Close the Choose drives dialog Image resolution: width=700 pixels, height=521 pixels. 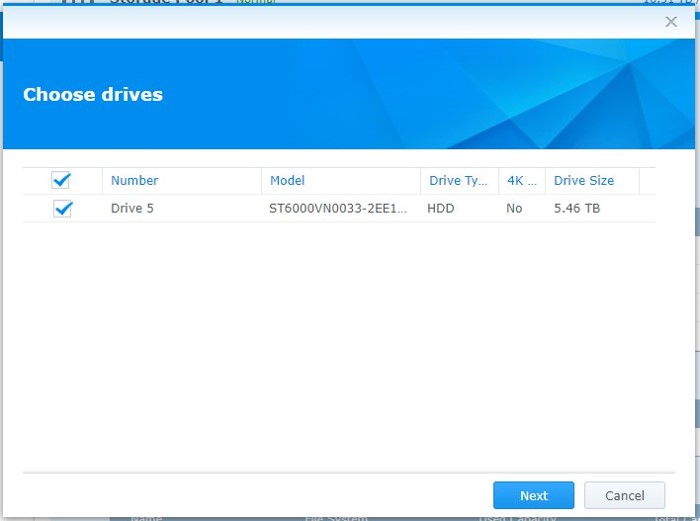(x=671, y=21)
